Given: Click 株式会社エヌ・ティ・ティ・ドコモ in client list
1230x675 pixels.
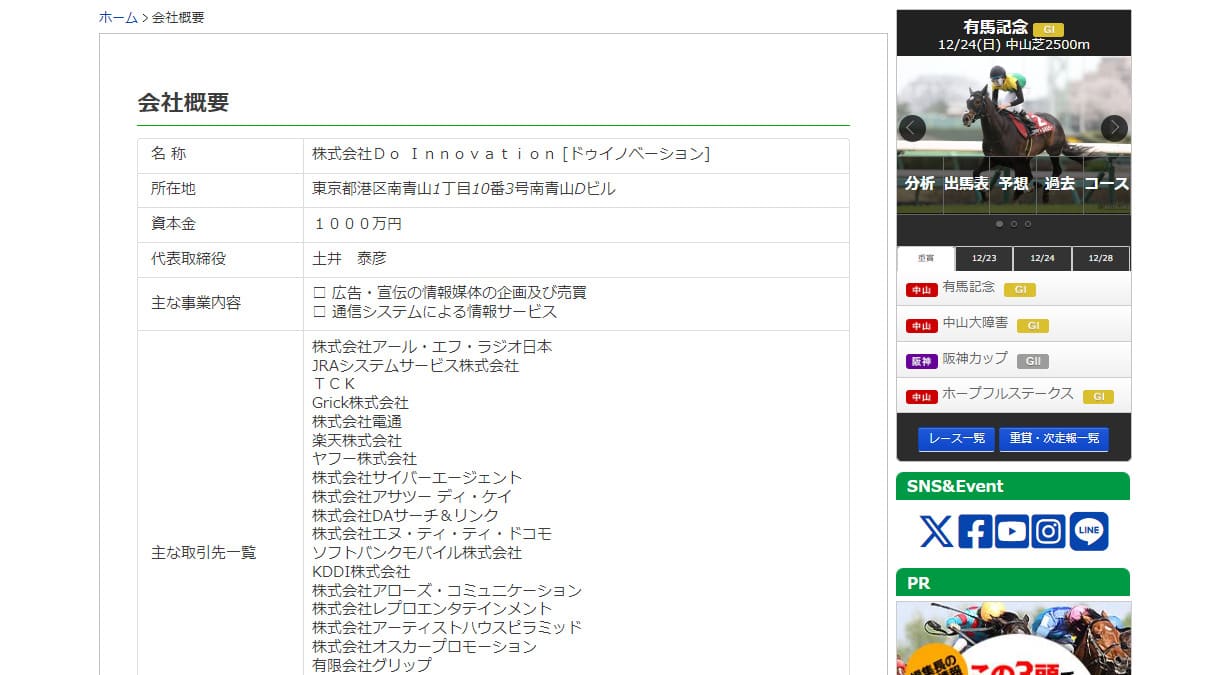Looking at the screenshot, I should click(432, 534).
